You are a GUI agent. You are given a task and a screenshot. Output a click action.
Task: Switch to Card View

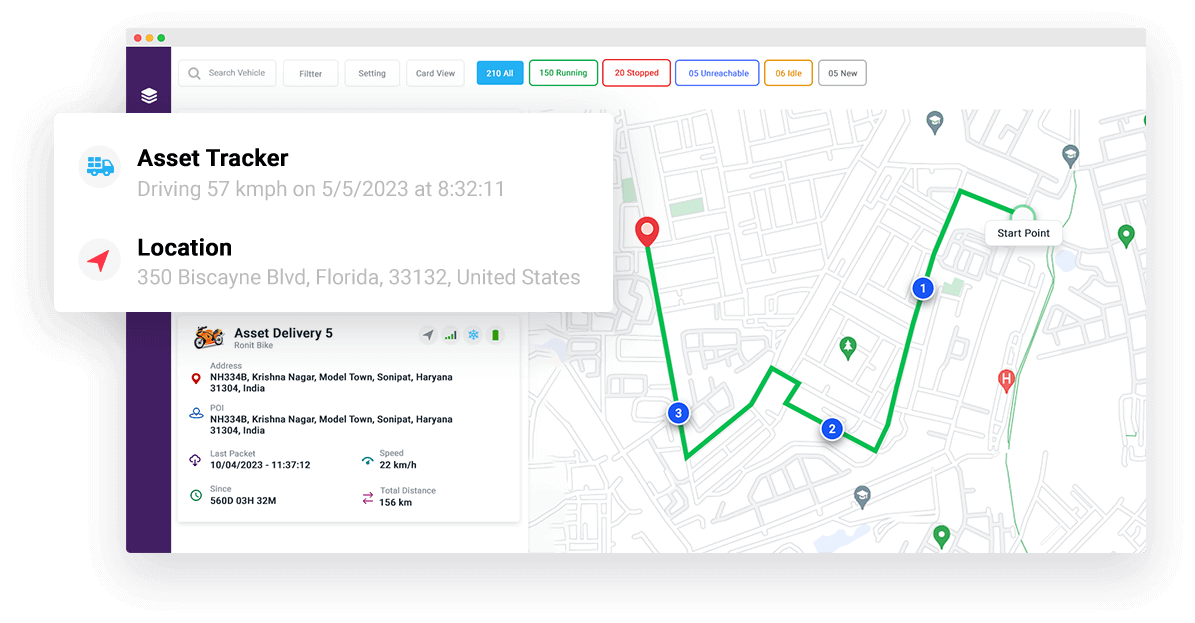435,73
